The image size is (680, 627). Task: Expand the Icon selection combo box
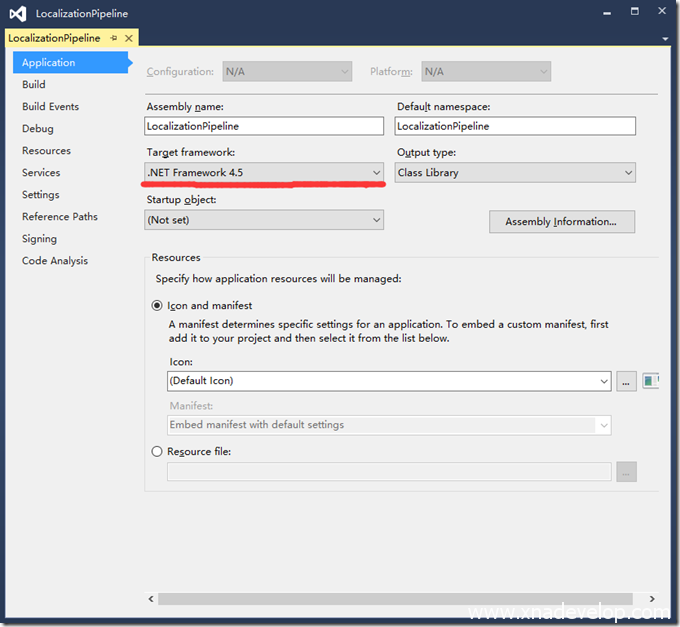603,381
